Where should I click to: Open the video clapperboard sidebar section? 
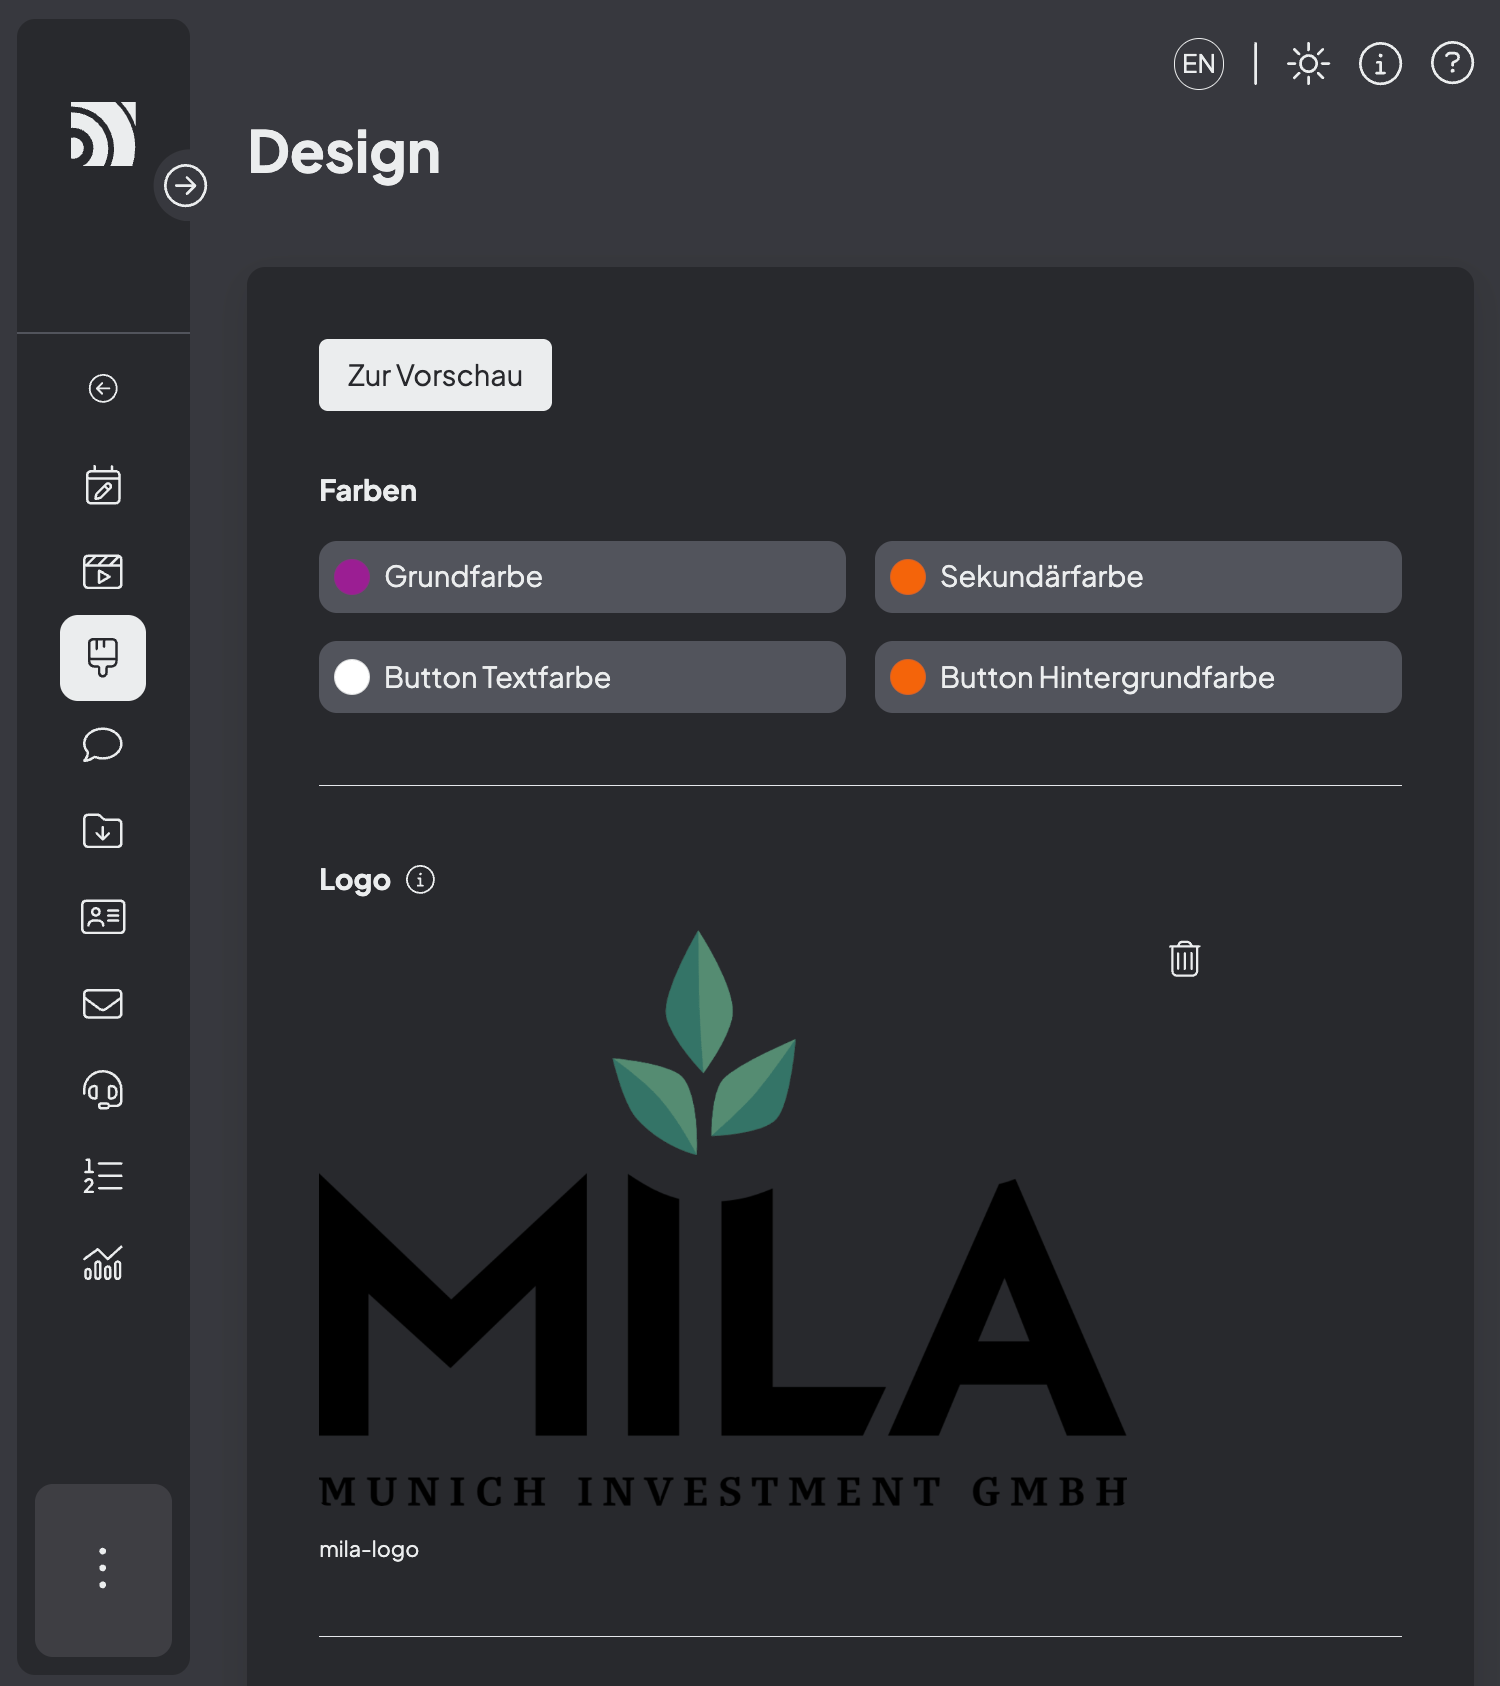pyautogui.click(x=103, y=572)
